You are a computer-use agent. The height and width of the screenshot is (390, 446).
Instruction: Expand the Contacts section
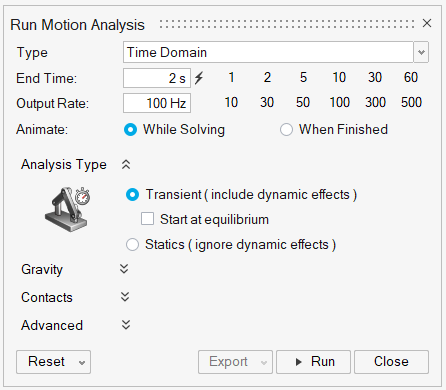click(x=125, y=297)
